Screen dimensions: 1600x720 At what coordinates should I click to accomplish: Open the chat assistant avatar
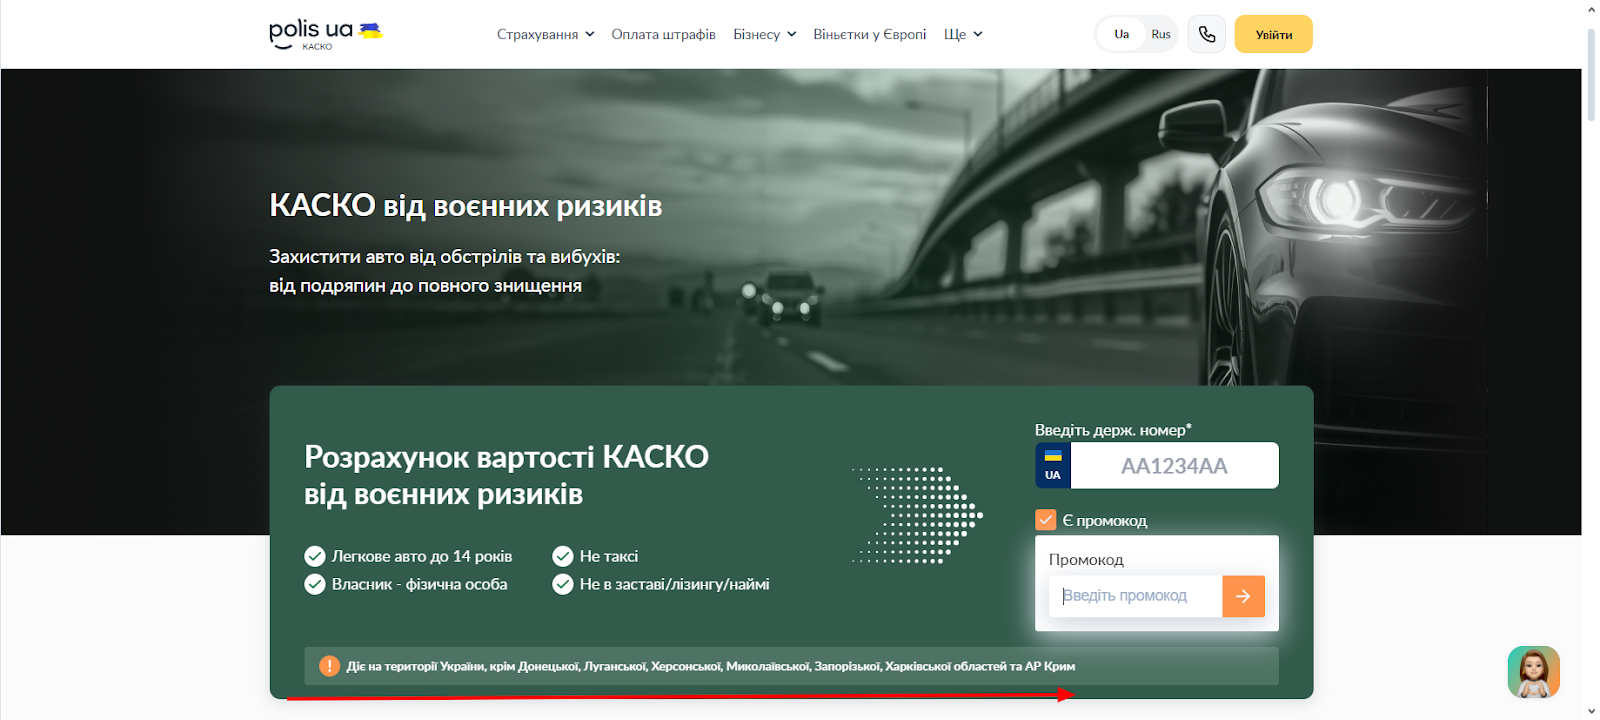coord(1533,672)
